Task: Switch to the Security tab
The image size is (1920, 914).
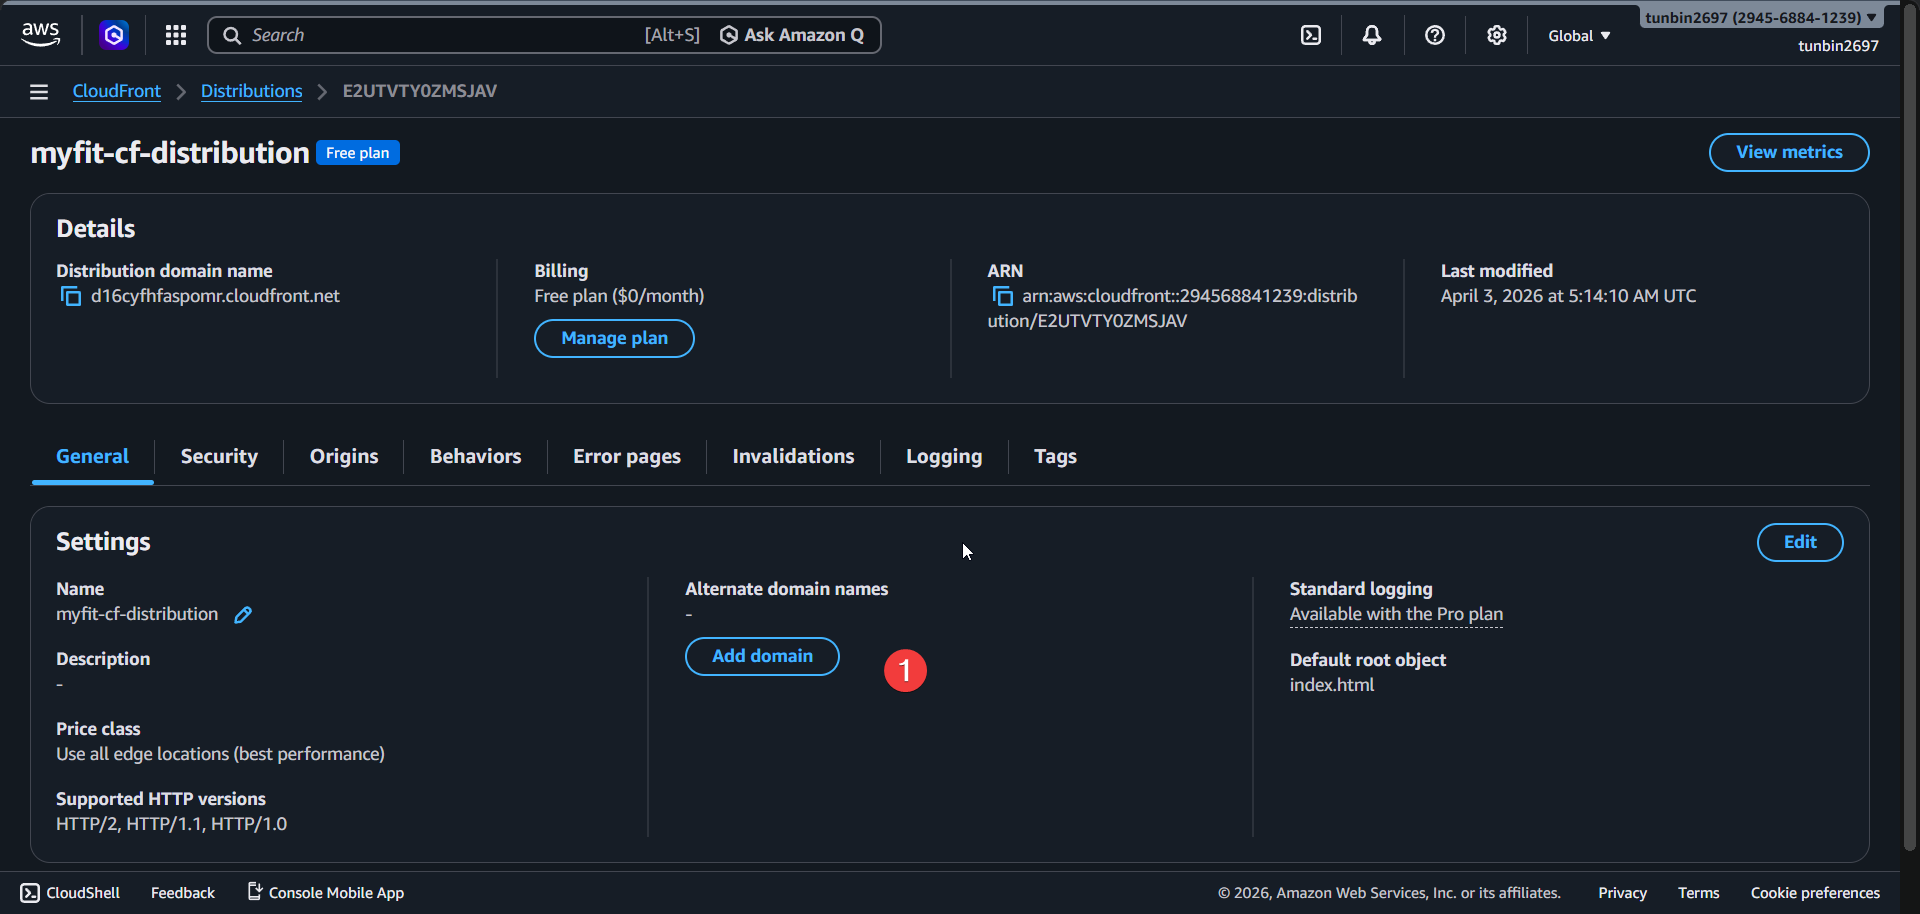Action: pyautogui.click(x=218, y=456)
